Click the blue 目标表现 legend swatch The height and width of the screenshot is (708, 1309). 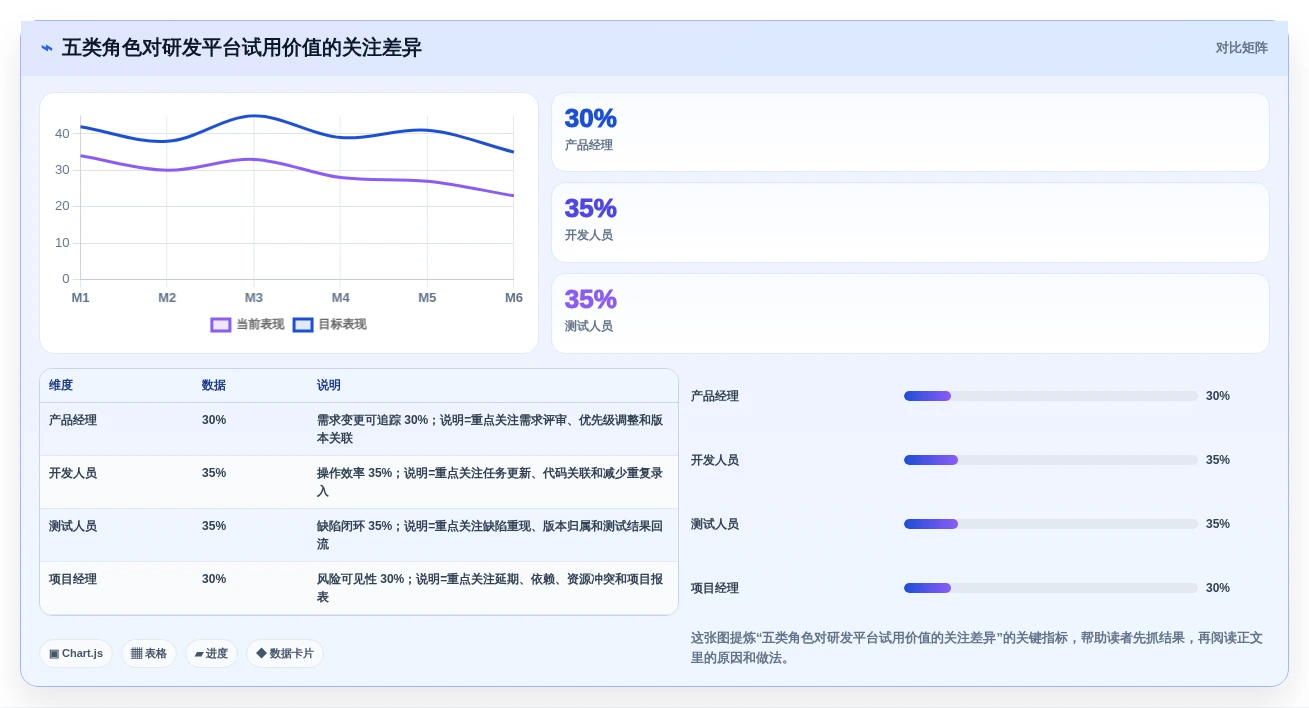click(x=303, y=325)
